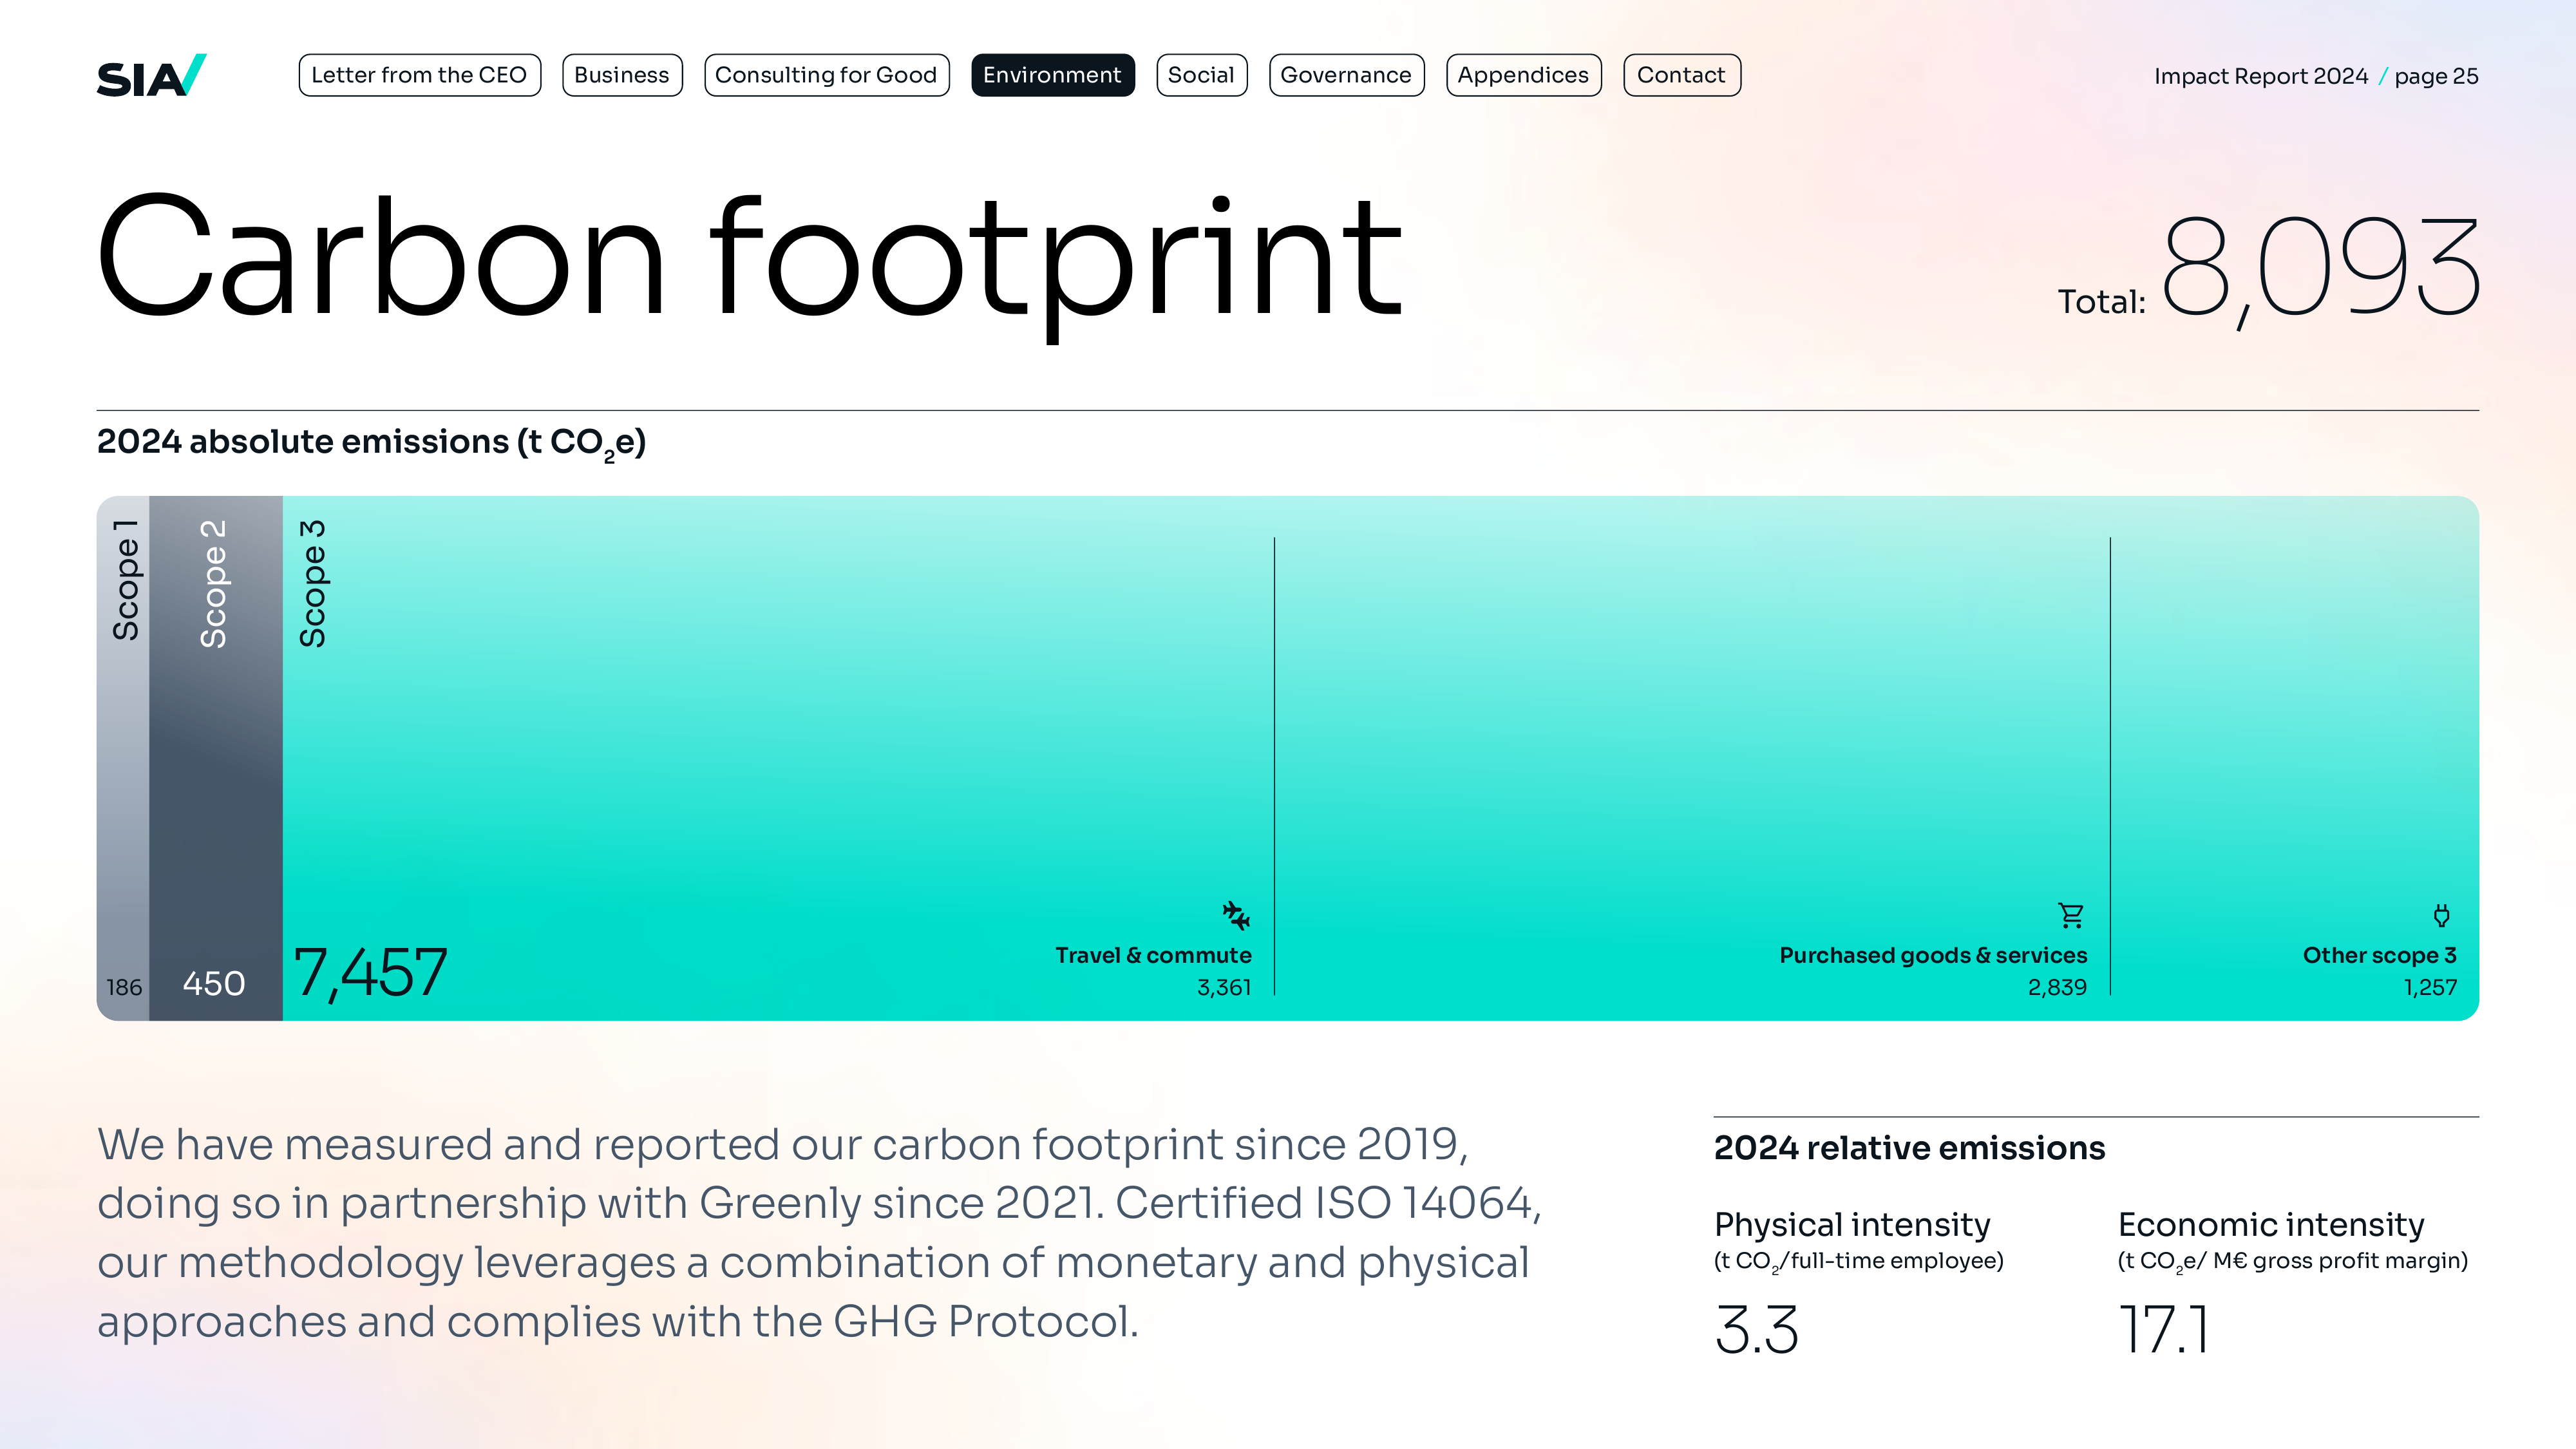2576x1449 pixels.
Task: Click the Travel & commute label
Action: pos(1153,955)
